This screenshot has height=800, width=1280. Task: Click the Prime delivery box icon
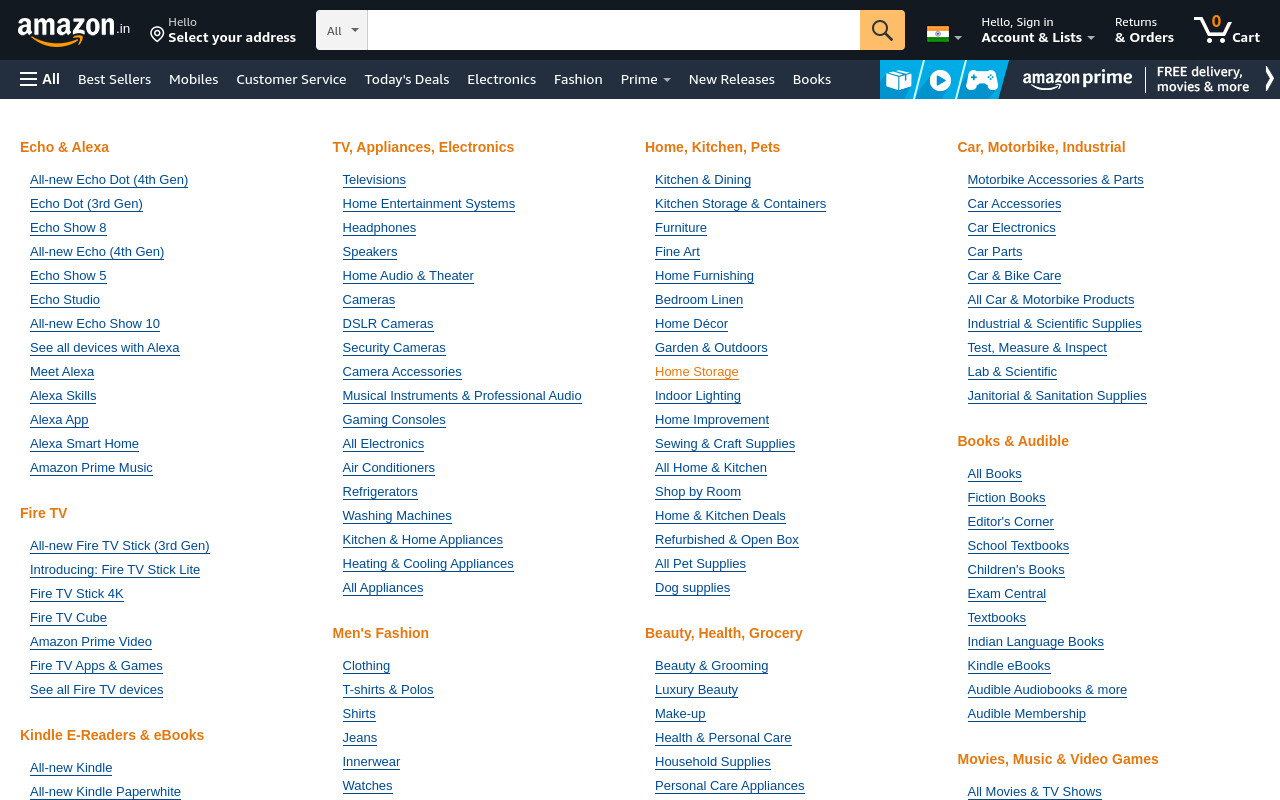pos(899,80)
